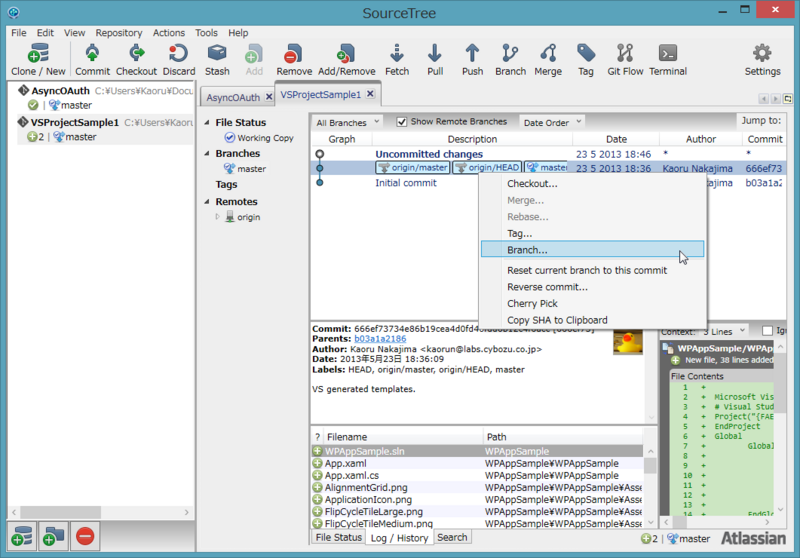Switch to the AsyncOAuth tab
This screenshot has height=558, width=800.
[233, 97]
